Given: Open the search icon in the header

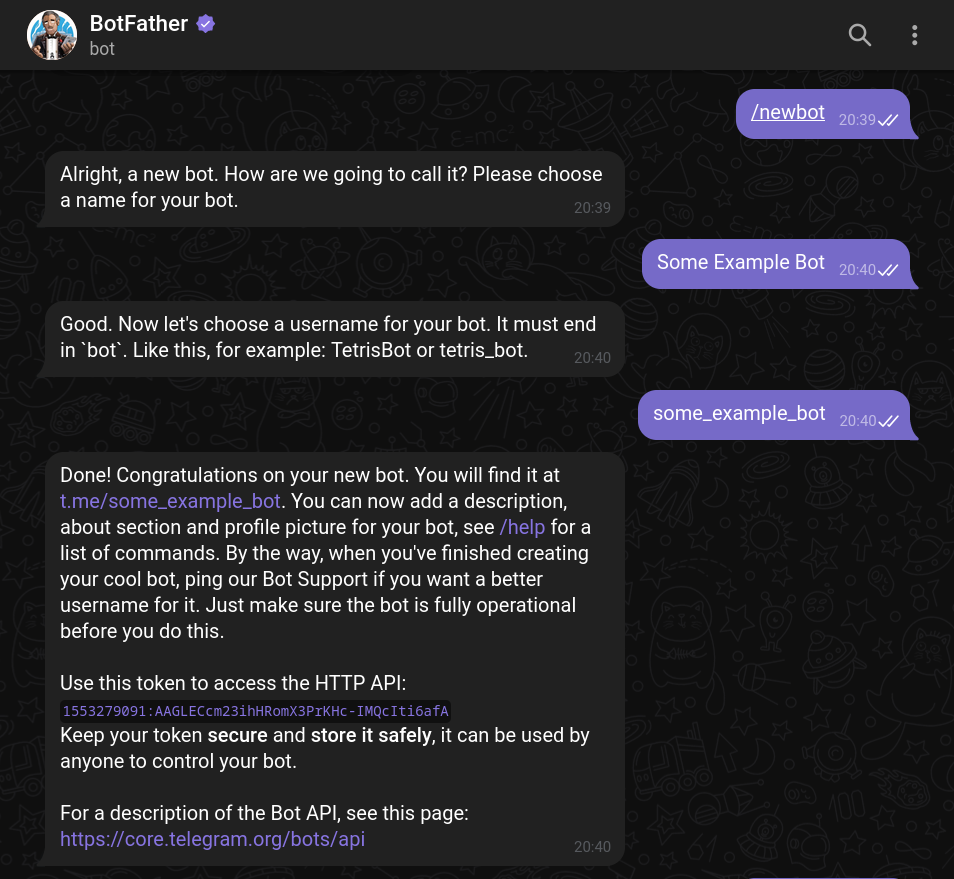Looking at the screenshot, I should tap(859, 35).
